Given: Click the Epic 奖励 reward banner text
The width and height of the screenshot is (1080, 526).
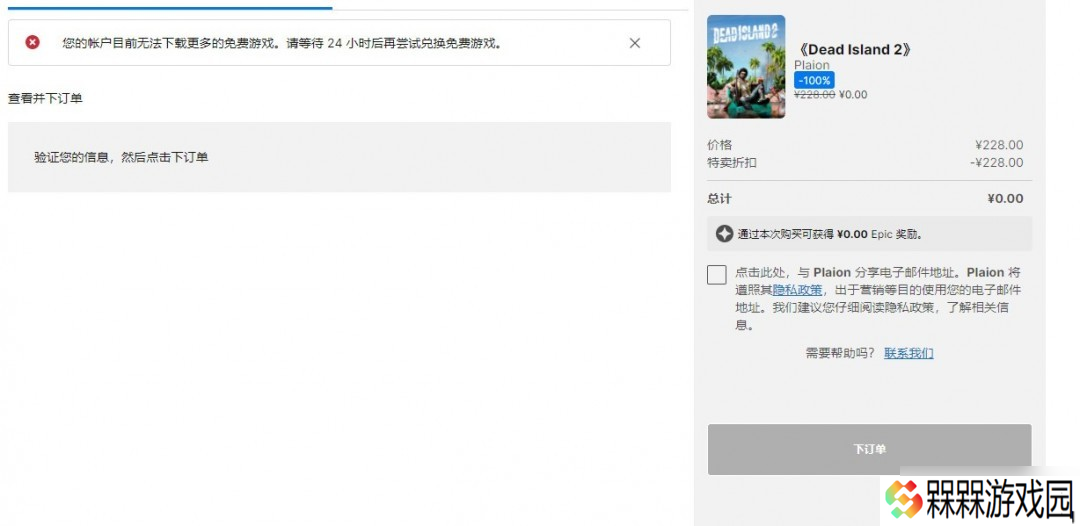Looking at the screenshot, I should coord(830,234).
